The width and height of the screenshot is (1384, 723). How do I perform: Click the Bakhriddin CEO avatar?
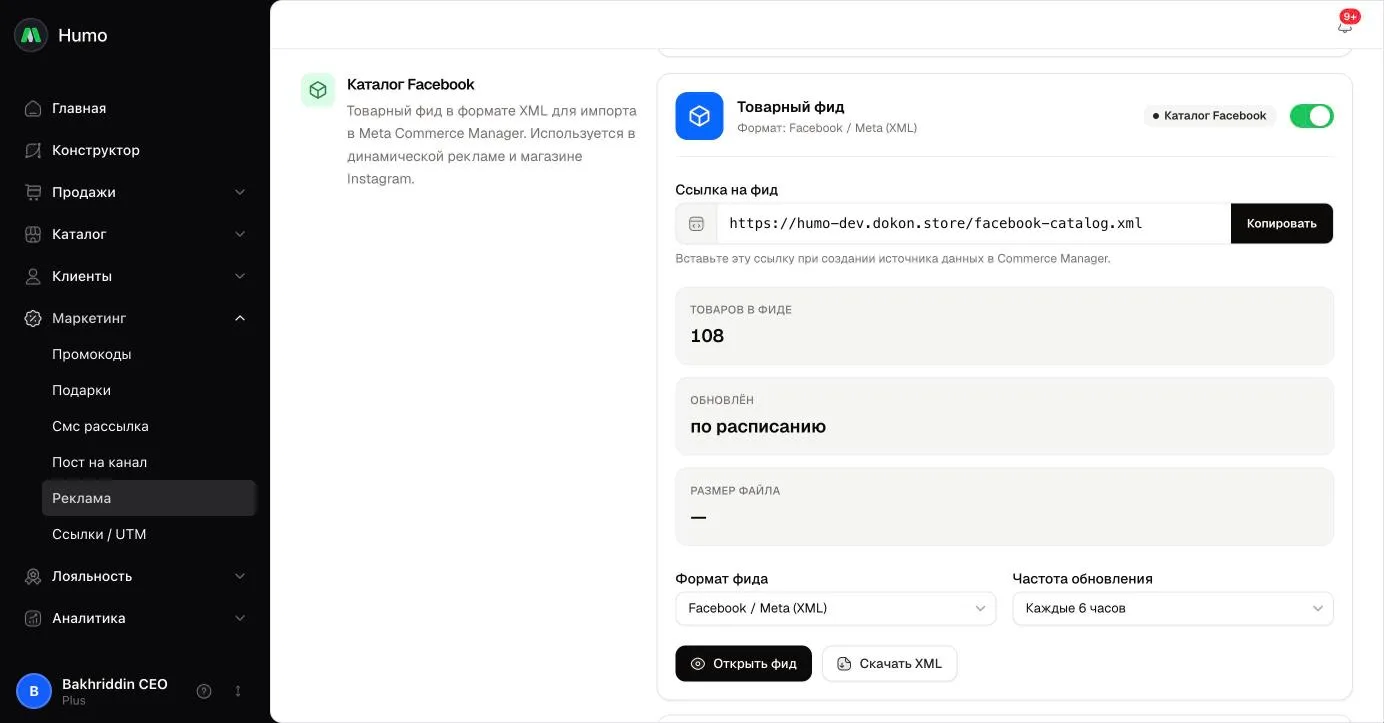34,691
